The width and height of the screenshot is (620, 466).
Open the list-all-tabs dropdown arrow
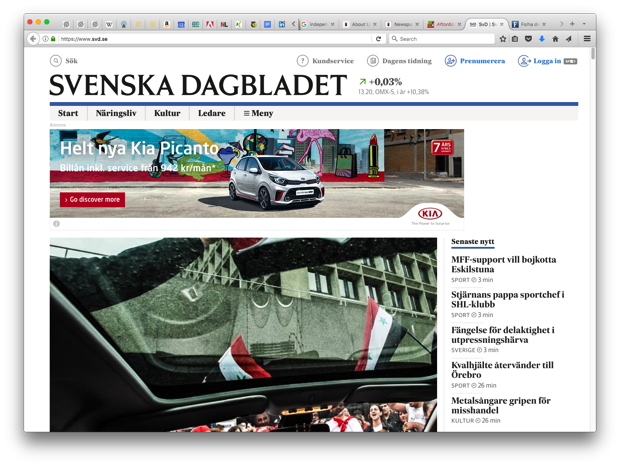[x=584, y=24]
